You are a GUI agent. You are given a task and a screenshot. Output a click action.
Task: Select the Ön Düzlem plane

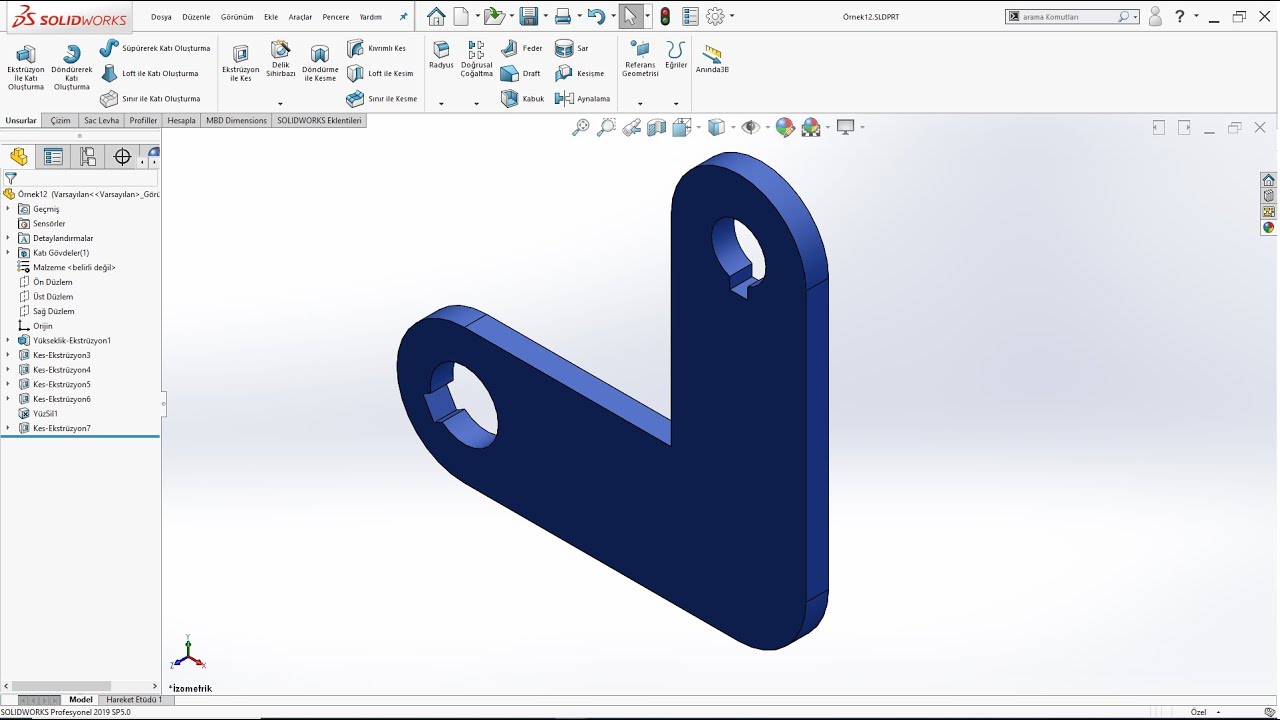tap(45, 282)
